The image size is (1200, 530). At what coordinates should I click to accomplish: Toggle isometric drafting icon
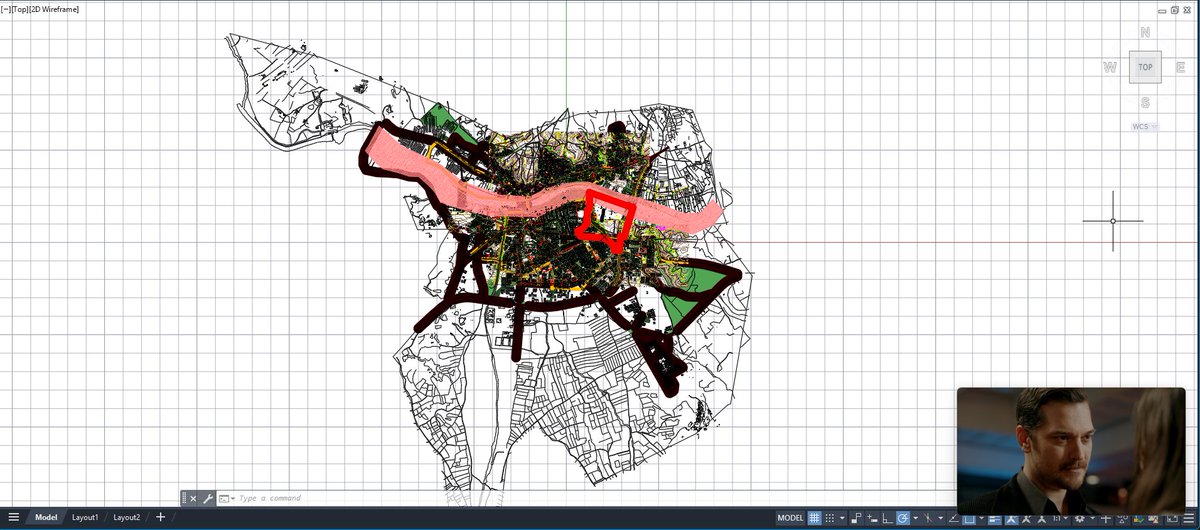click(928, 518)
